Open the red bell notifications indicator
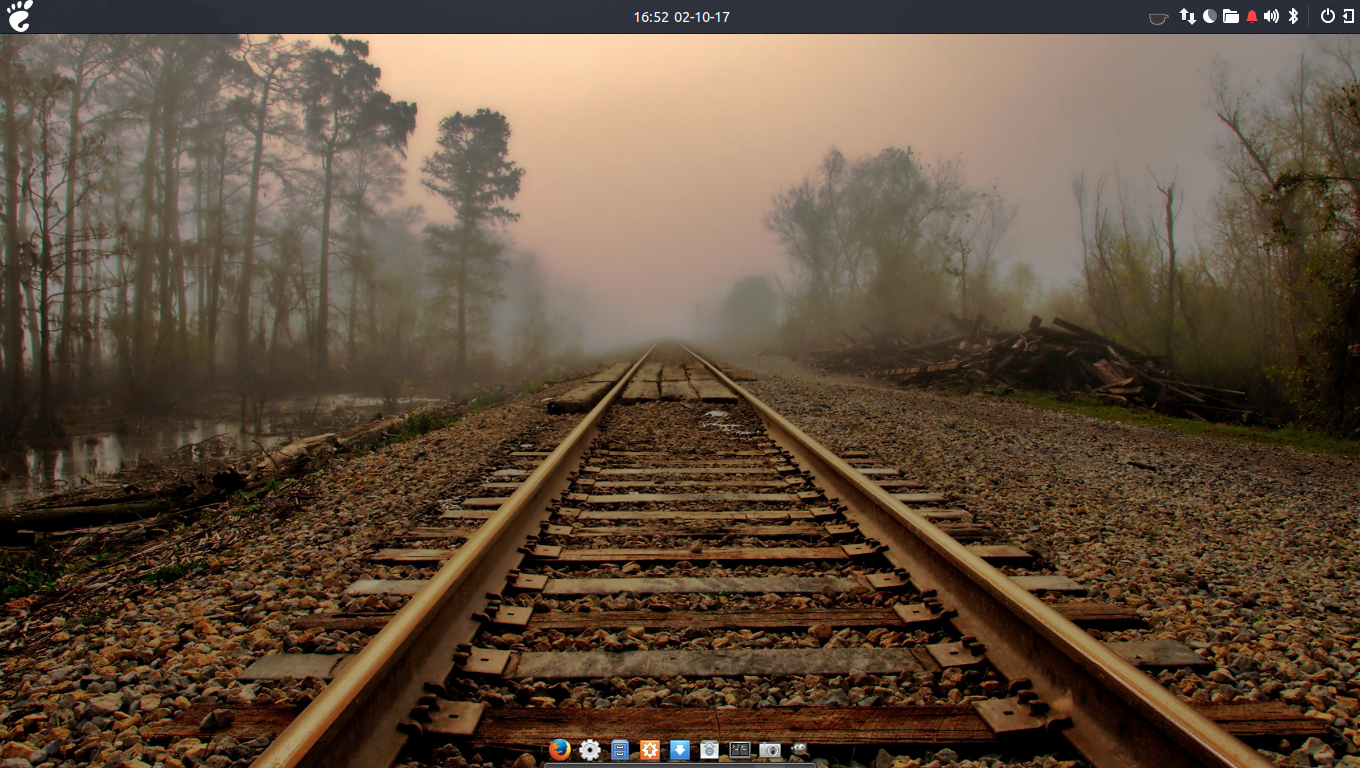The height and width of the screenshot is (768, 1360). 1251,16
